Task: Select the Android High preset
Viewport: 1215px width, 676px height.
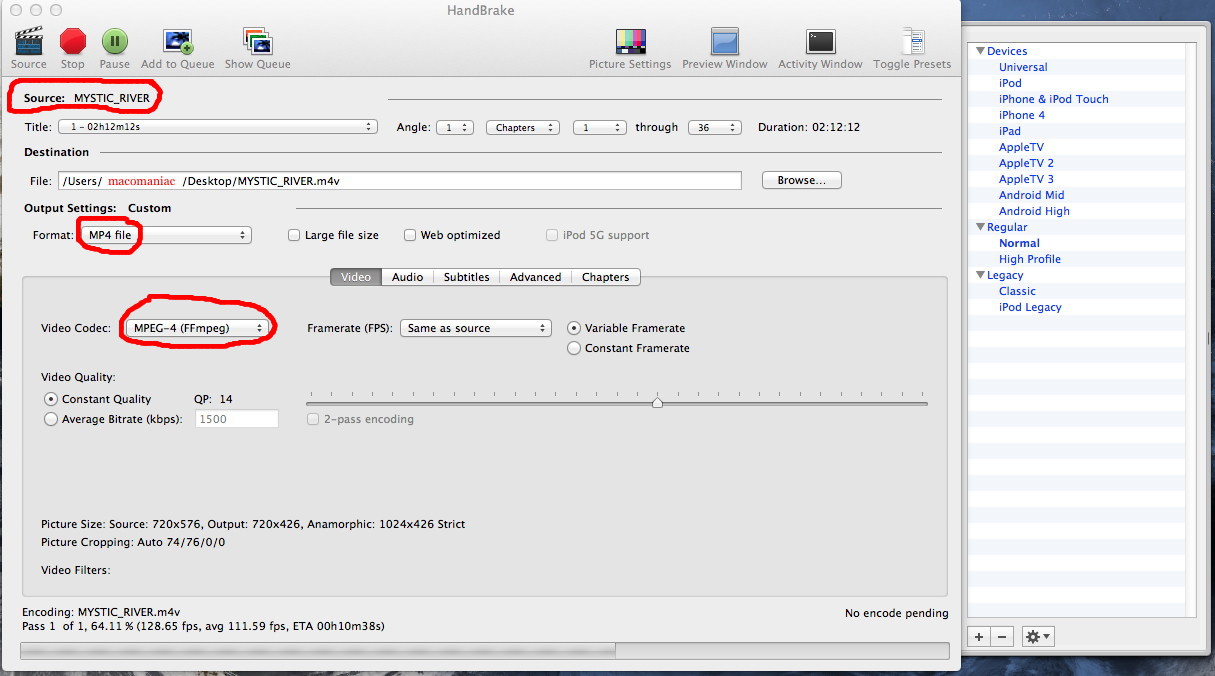Action: pyautogui.click(x=1034, y=211)
